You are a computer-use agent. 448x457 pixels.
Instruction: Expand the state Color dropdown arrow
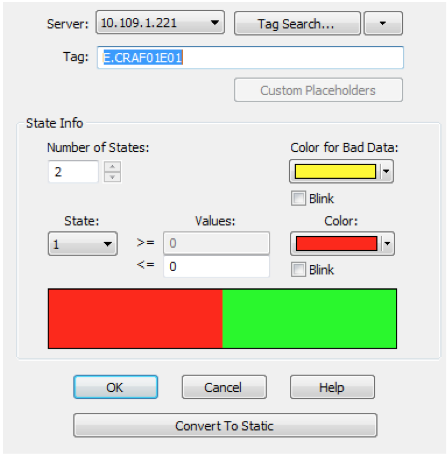coord(387,244)
